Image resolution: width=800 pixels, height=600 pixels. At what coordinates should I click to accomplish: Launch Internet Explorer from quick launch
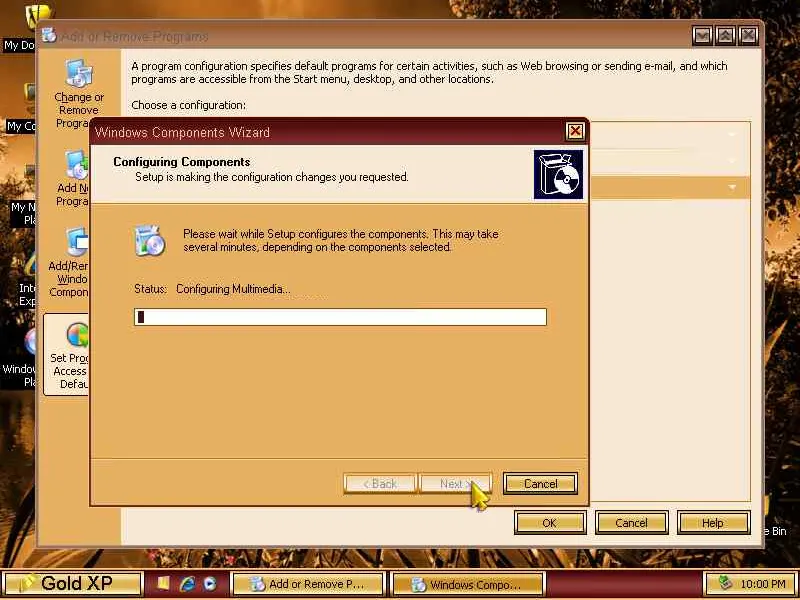187,584
